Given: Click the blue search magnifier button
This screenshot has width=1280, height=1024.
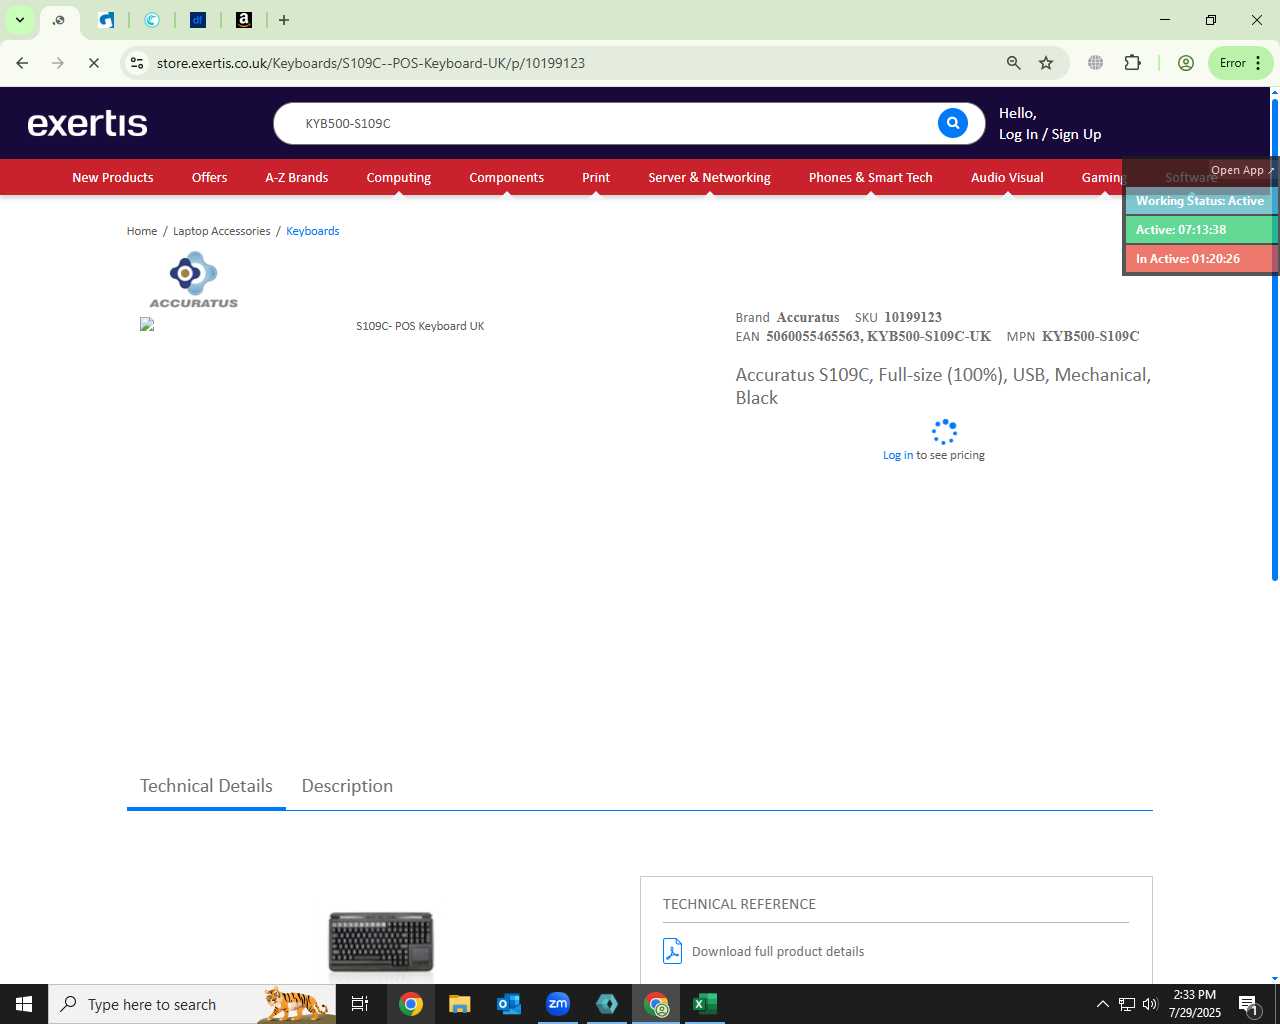Looking at the screenshot, I should (953, 123).
